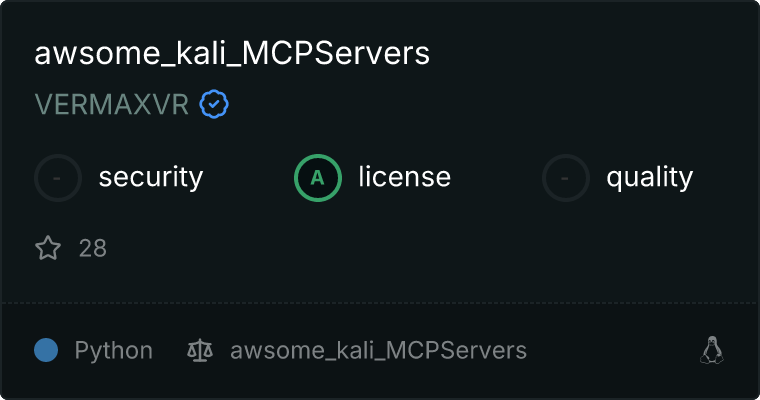760x400 pixels.
Task: Click the dash inside security circle
Action: 57,178
